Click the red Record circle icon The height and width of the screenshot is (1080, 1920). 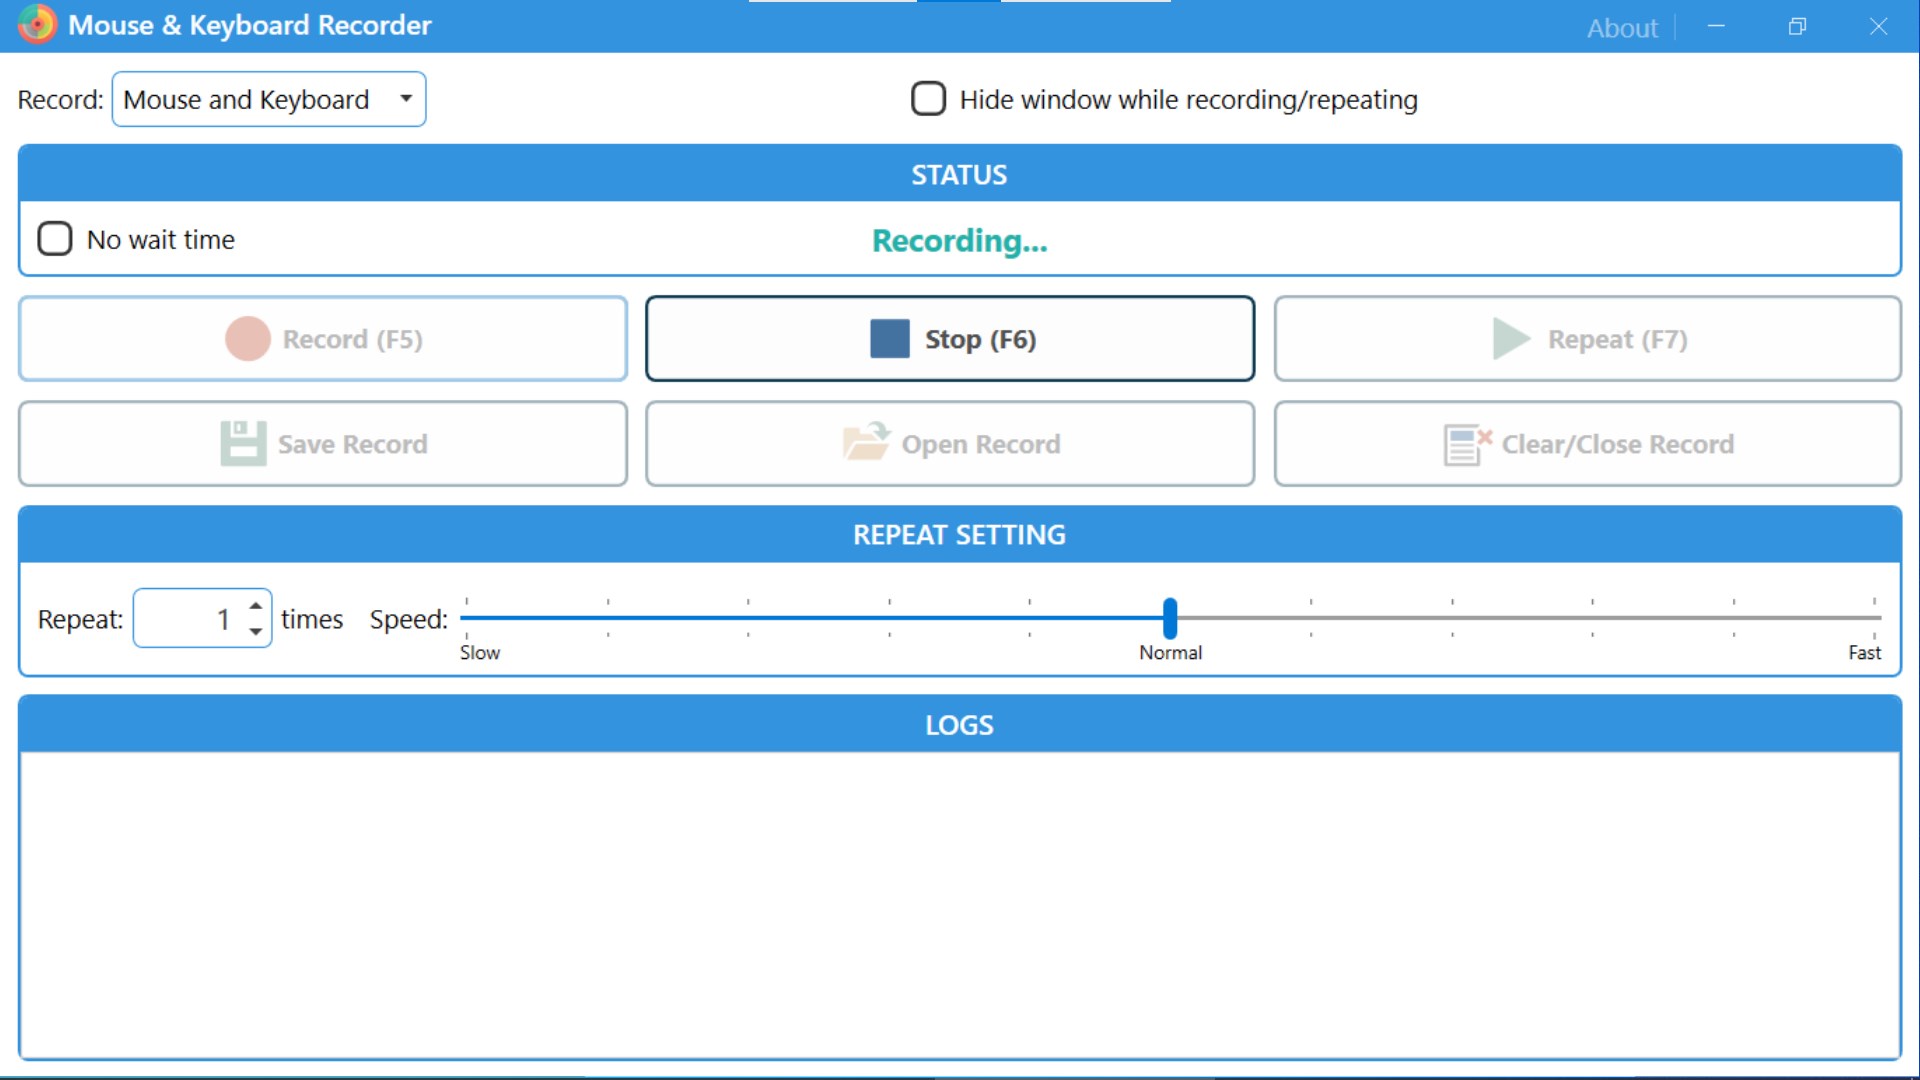point(247,339)
